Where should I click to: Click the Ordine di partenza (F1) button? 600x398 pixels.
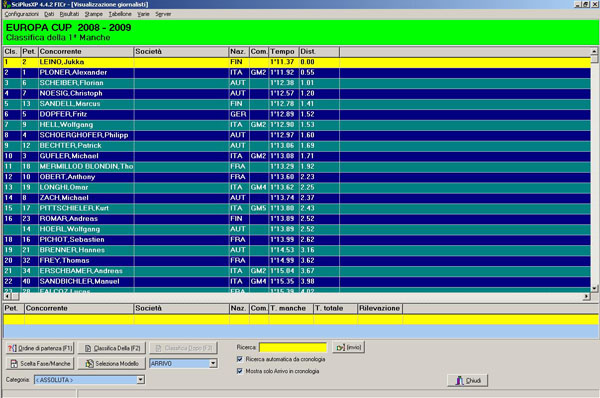[40, 348]
